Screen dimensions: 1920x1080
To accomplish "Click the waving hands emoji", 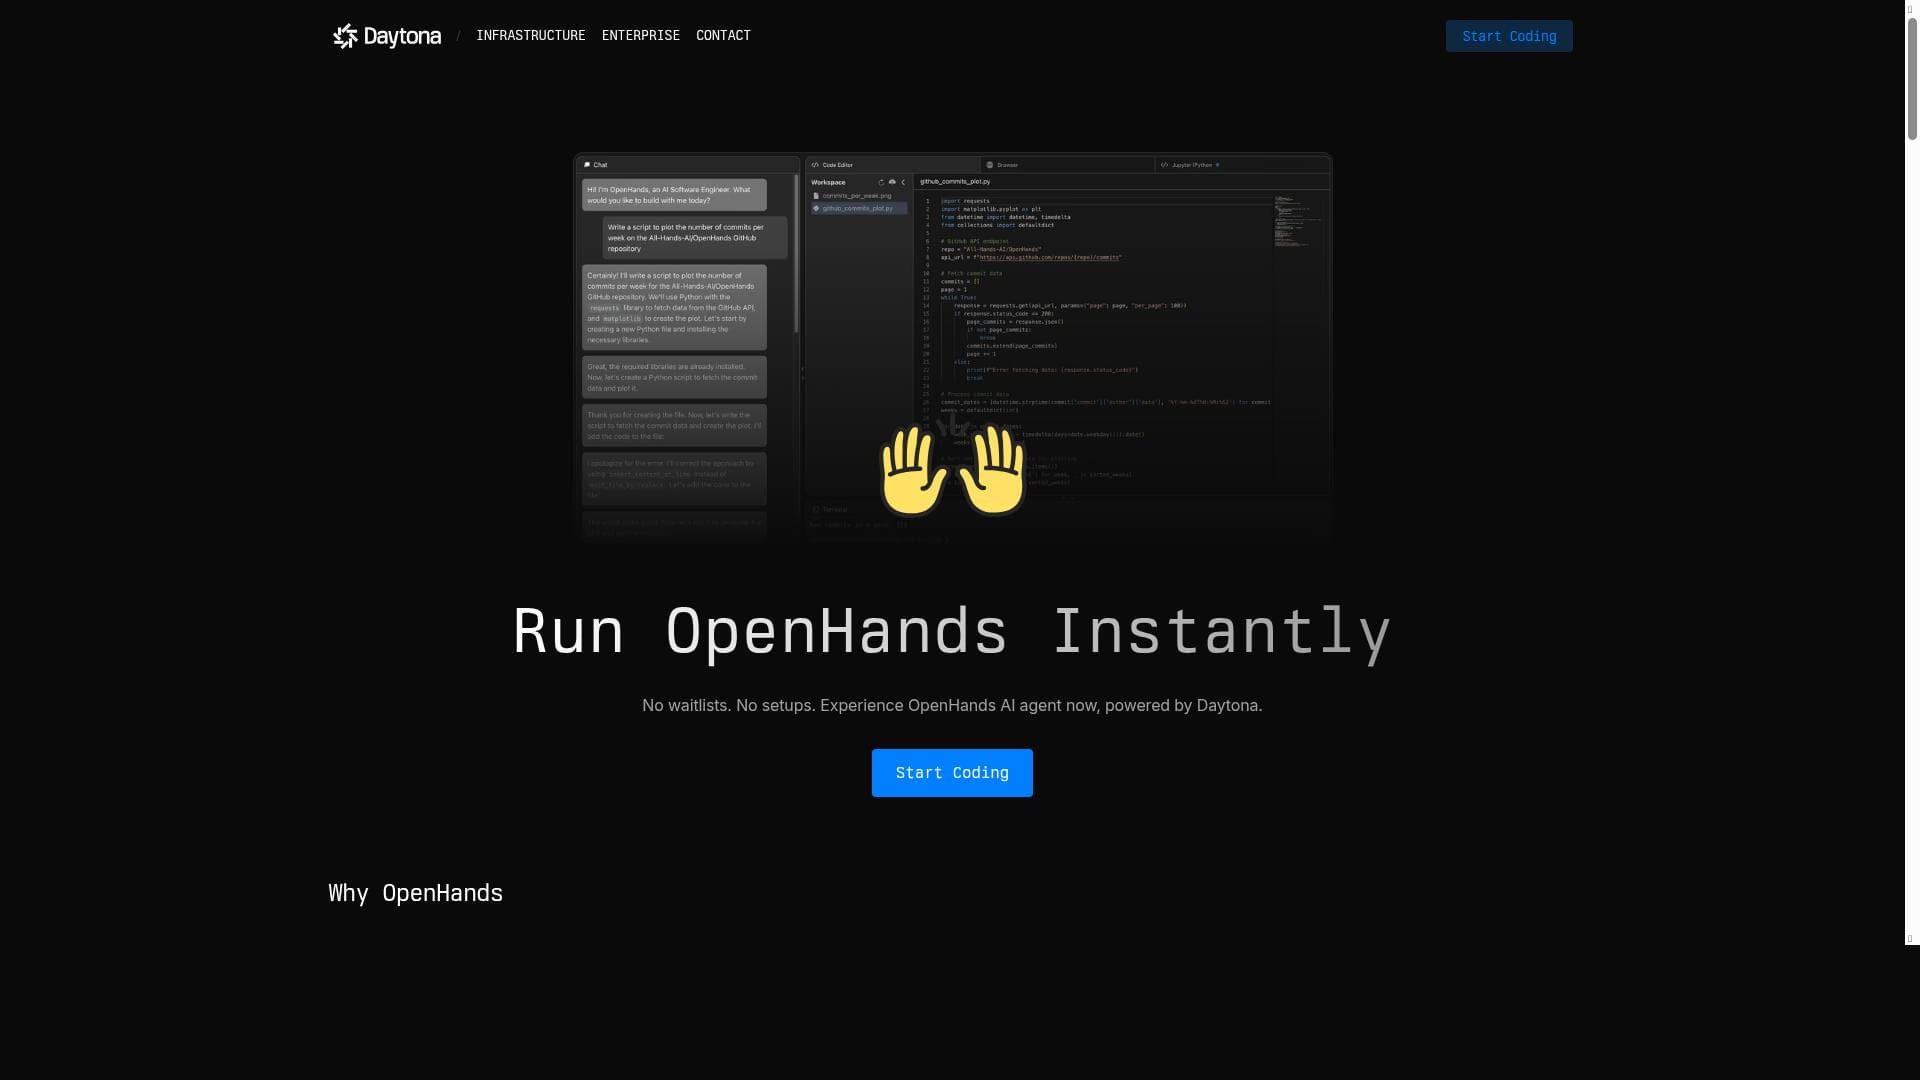I will pos(952,470).
